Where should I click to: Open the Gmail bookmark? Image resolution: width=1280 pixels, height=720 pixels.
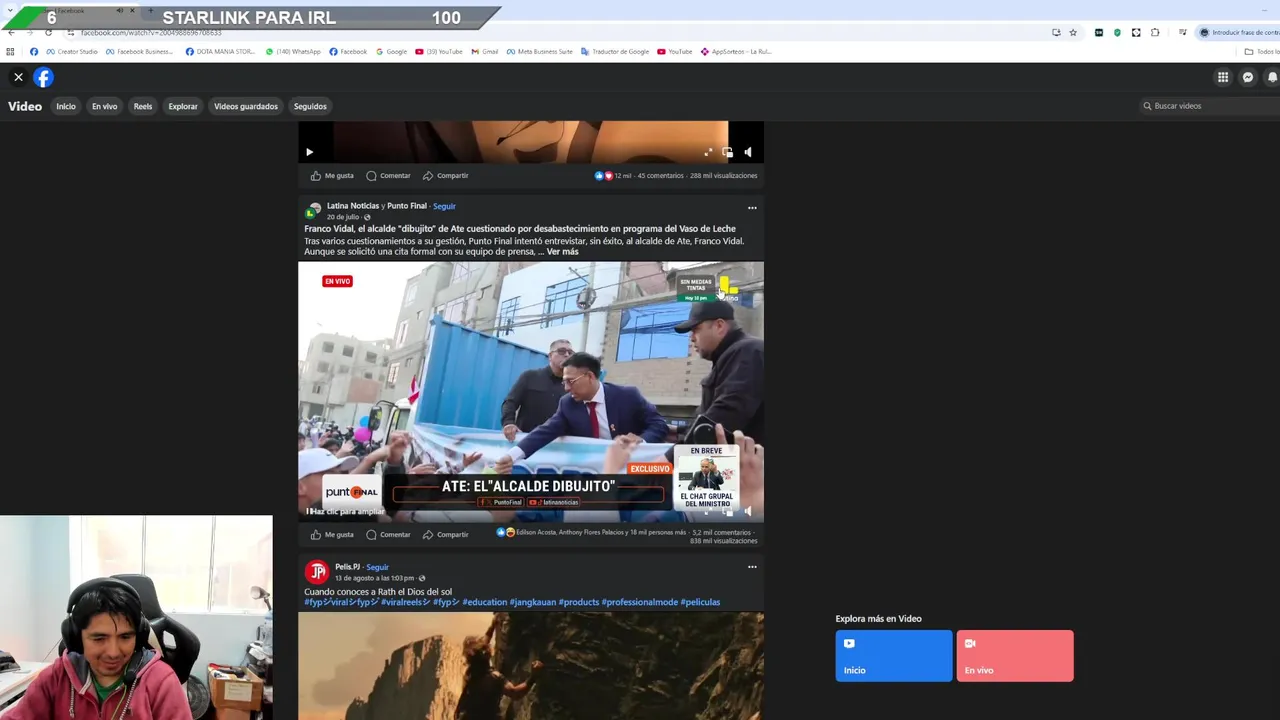485,52
